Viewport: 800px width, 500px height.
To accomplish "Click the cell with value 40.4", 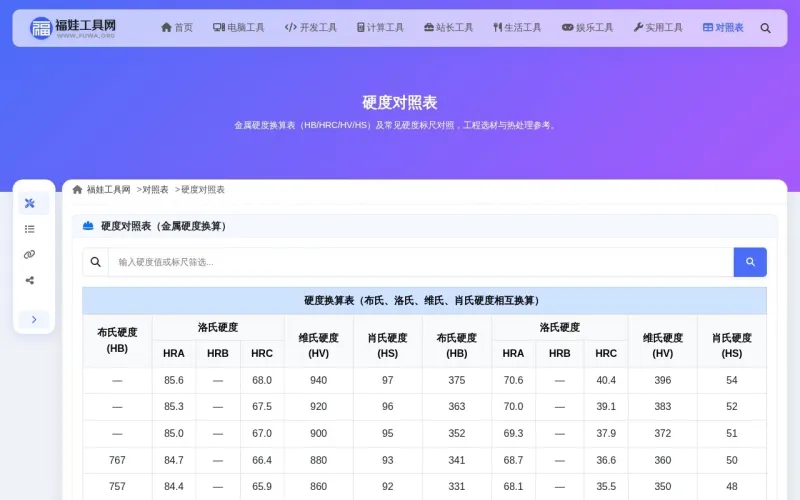I will pyautogui.click(x=606, y=380).
